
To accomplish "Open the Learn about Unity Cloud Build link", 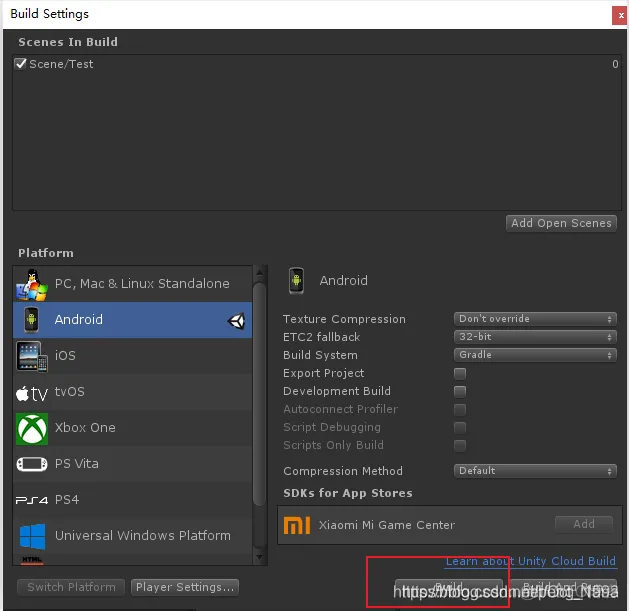I will click(531, 561).
